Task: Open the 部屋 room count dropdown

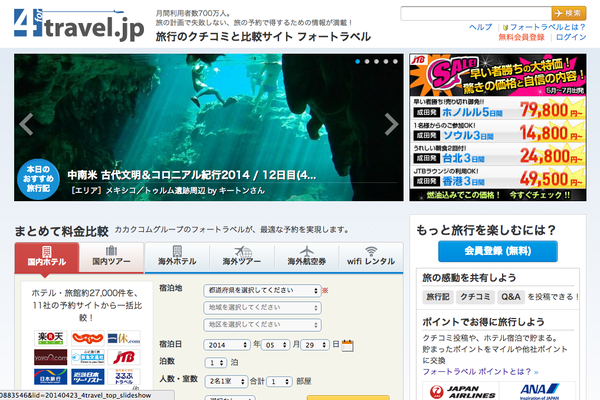Action: [x=279, y=381]
